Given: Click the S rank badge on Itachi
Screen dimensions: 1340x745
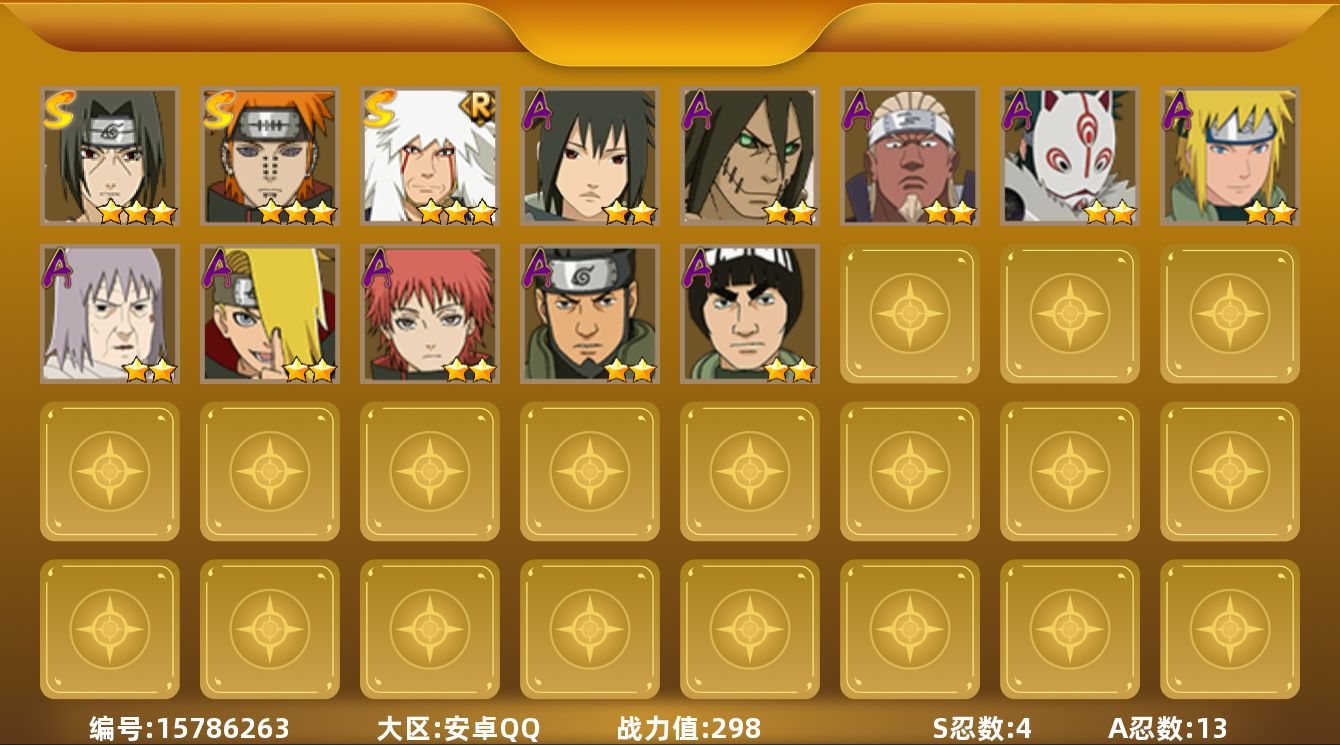Looking at the screenshot, I should point(58,109).
